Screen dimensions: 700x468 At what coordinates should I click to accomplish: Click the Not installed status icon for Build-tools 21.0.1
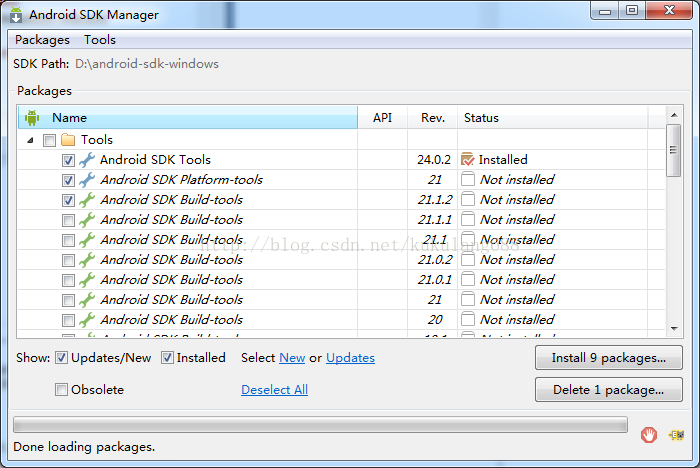click(x=467, y=280)
